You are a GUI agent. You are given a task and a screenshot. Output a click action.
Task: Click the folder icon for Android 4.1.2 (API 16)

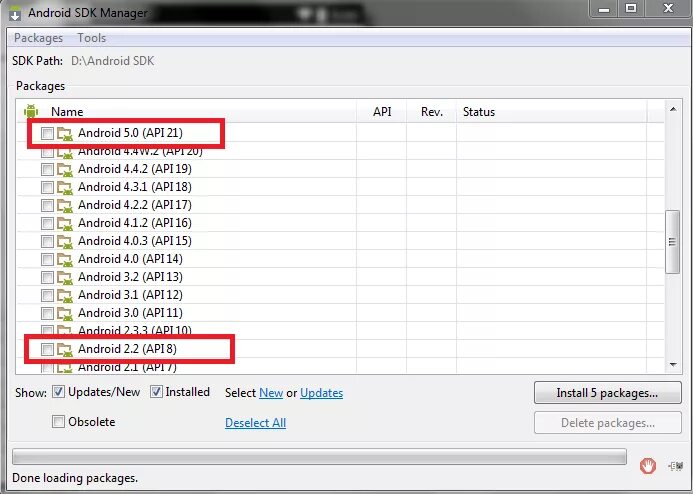tap(65, 224)
